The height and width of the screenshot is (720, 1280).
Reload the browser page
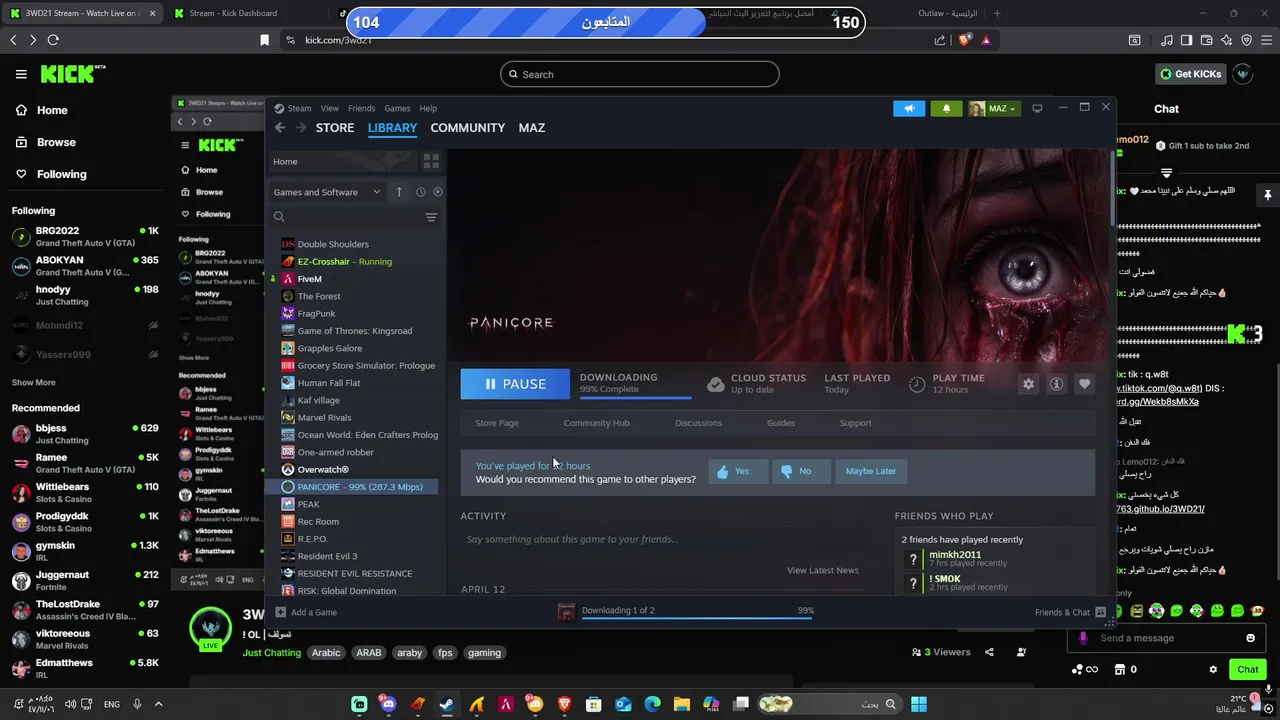pos(53,40)
